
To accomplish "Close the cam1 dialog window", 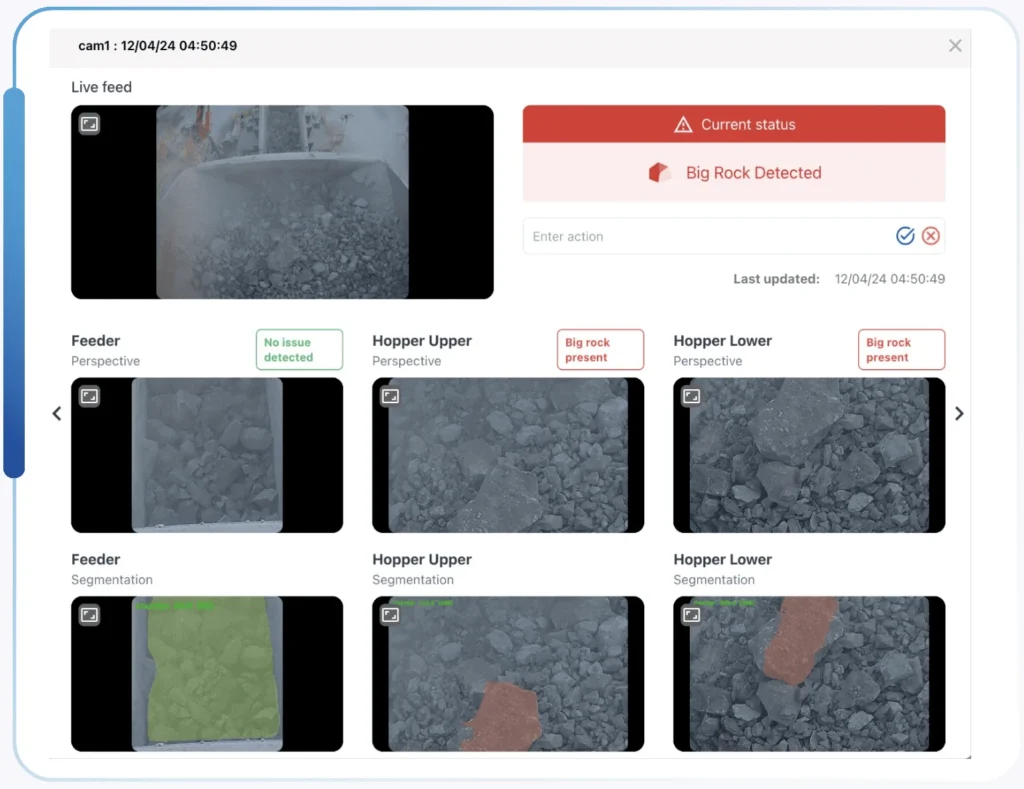I will click(955, 46).
